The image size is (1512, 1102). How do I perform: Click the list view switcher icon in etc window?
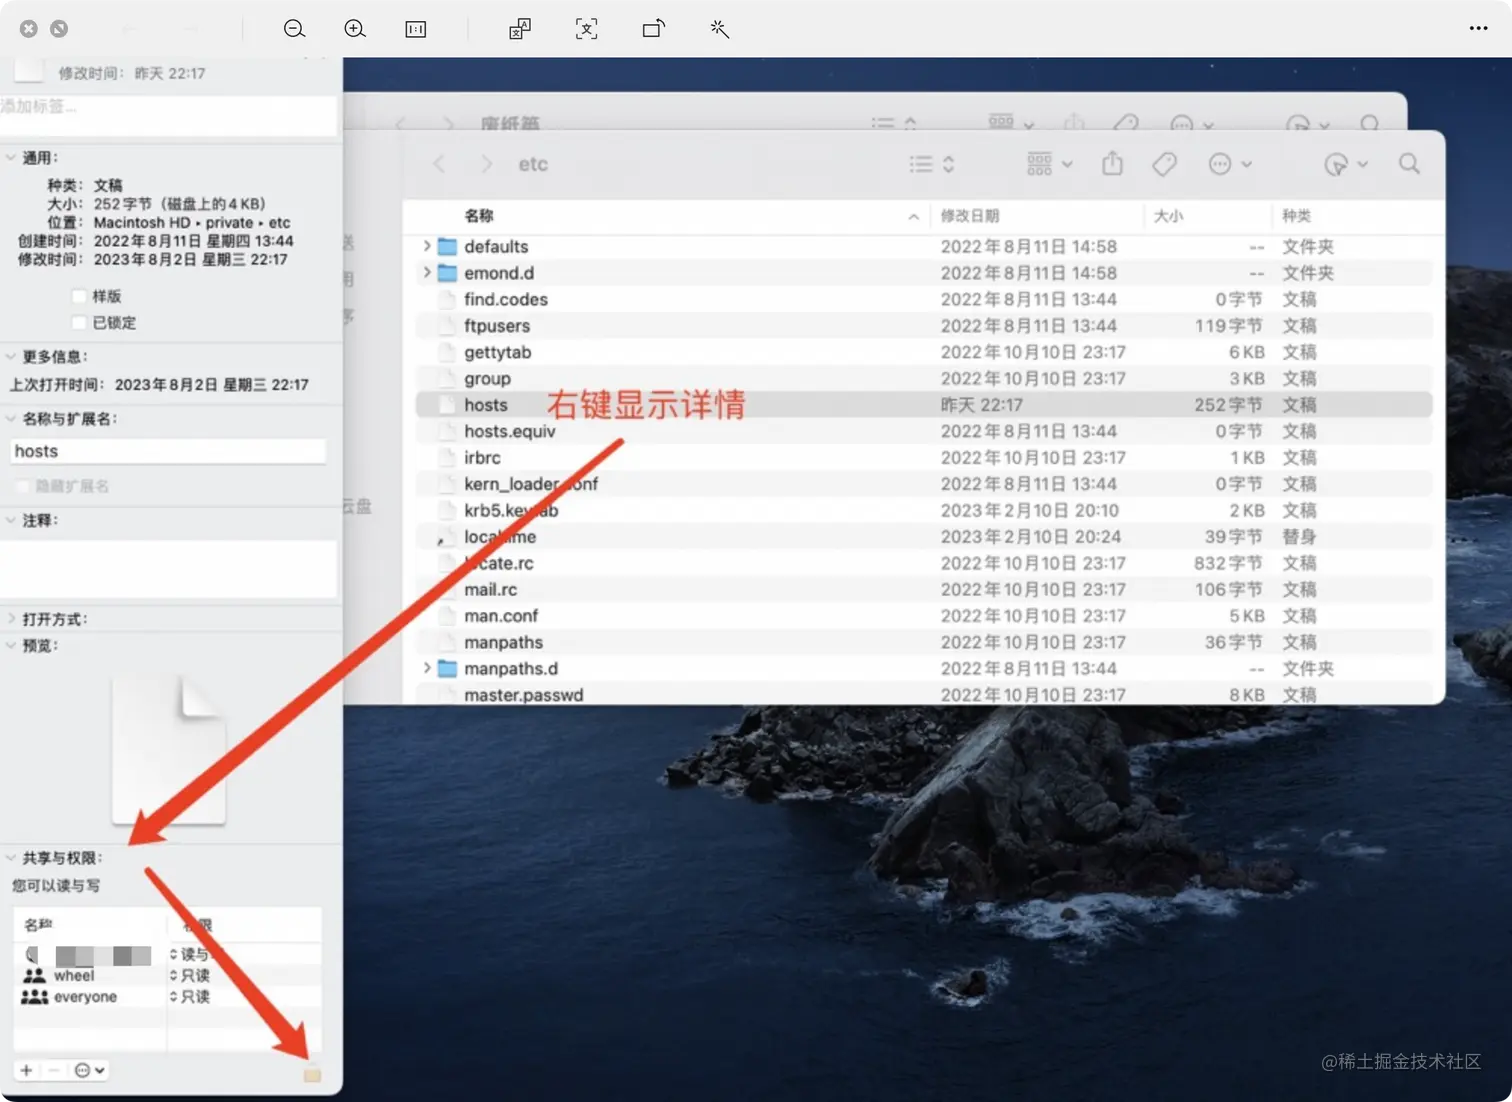(932, 164)
